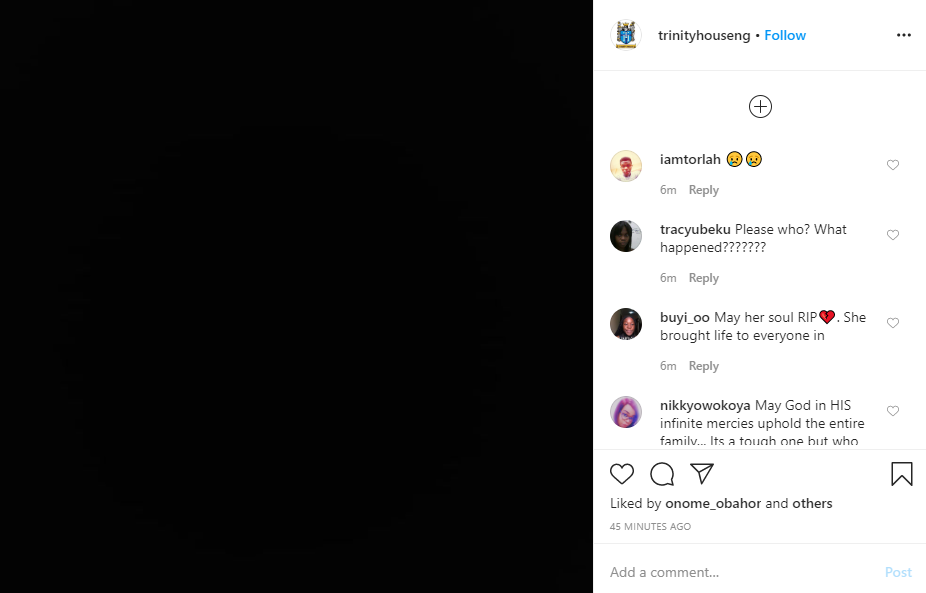The height and width of the screenshot is (593, 926).
Task: Load more comments with plus circle
Action: click(760, 107)
